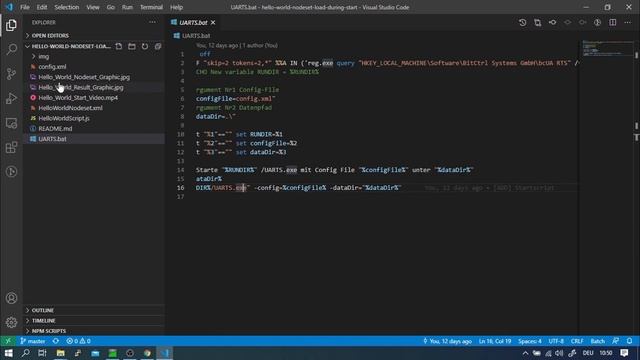Open editor more actions ellipsis
The image size is (640, 360).
coord(628,22)
